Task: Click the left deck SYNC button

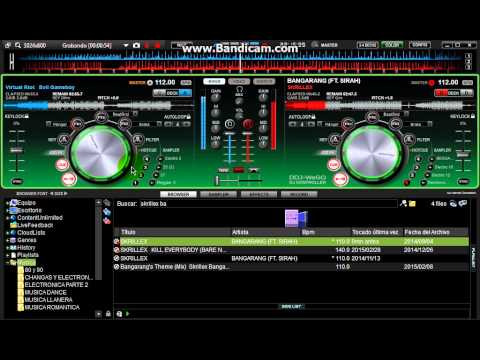Action: [17, 181]
